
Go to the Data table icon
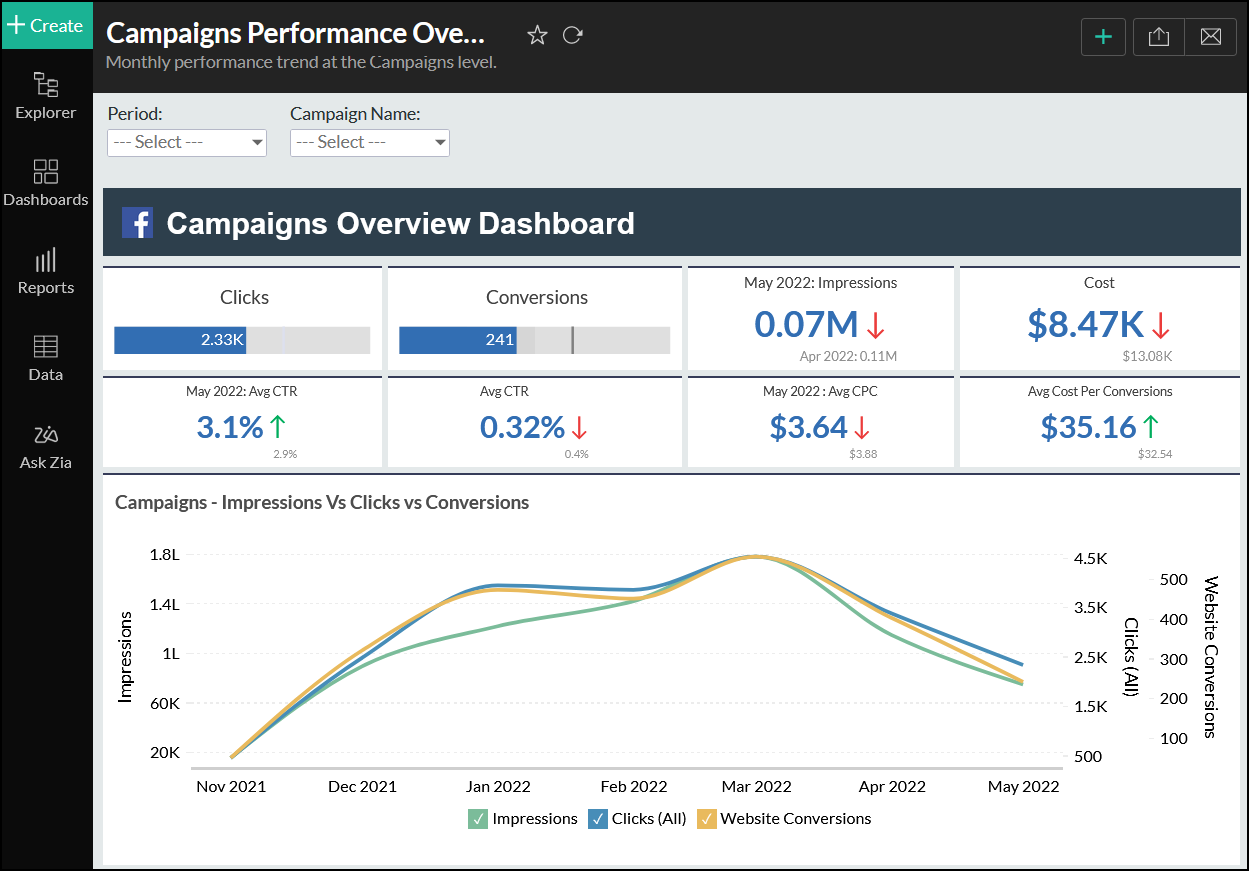click(46, 347)
